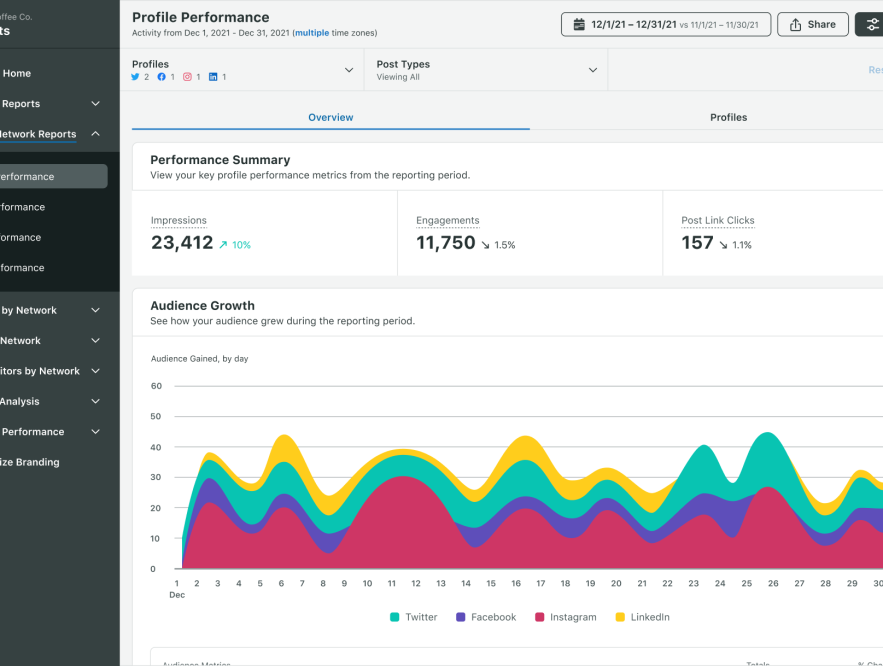Click the LinkedIn profile icon
Screen dimensions: 883x666
213,77
